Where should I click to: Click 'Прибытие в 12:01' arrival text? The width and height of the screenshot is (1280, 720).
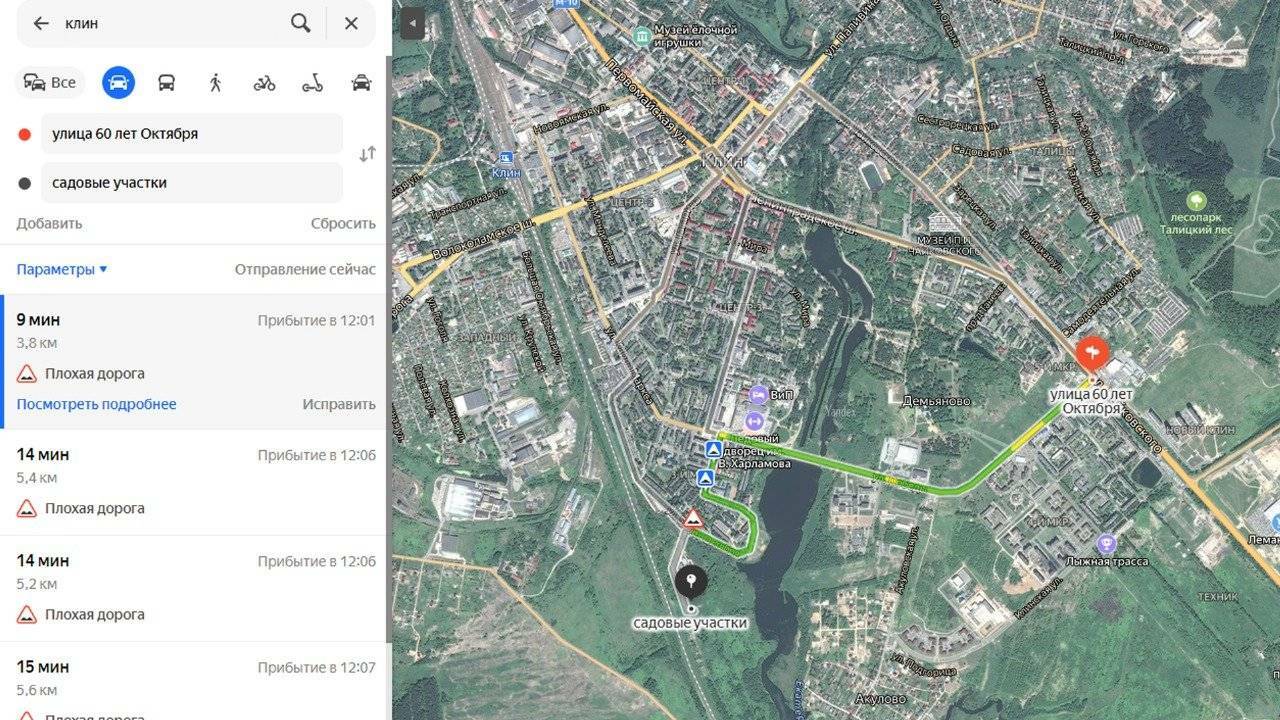pos(316,320)
